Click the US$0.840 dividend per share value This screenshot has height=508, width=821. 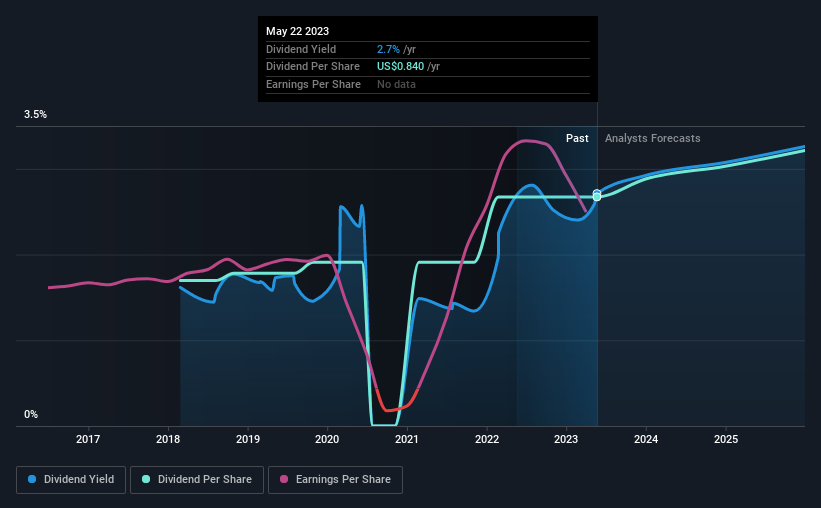401,67
